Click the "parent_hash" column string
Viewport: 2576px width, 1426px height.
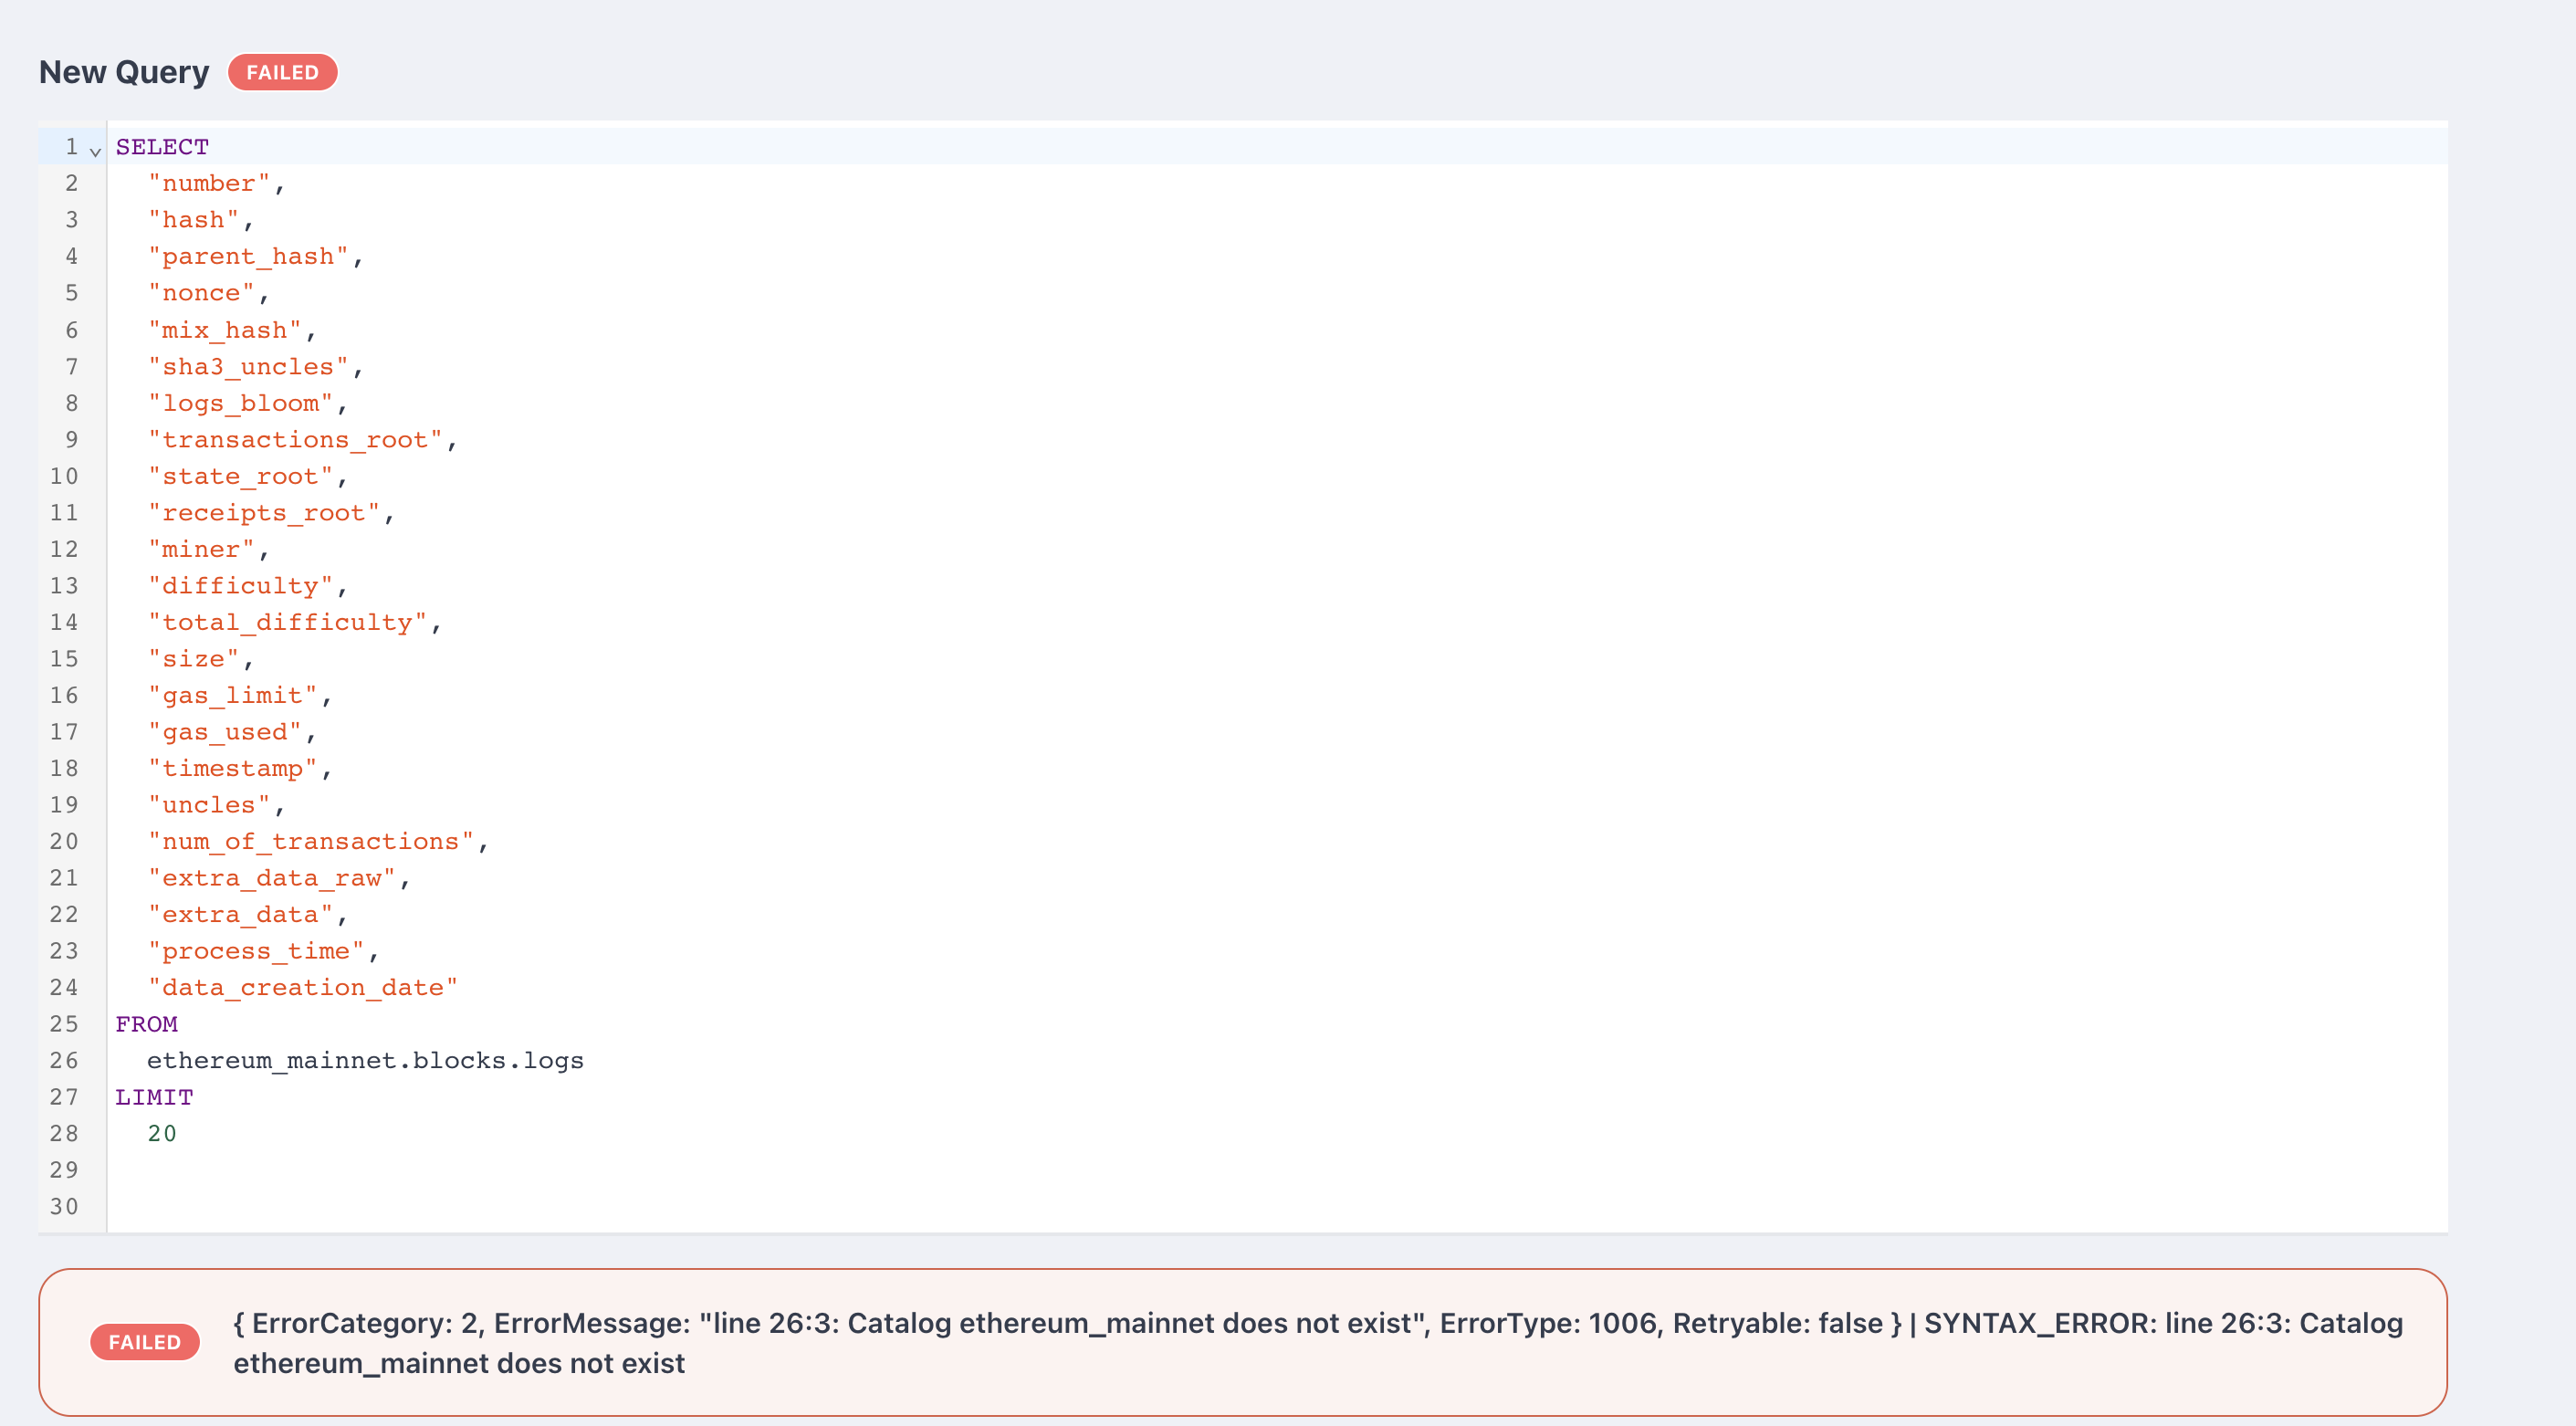248,257
